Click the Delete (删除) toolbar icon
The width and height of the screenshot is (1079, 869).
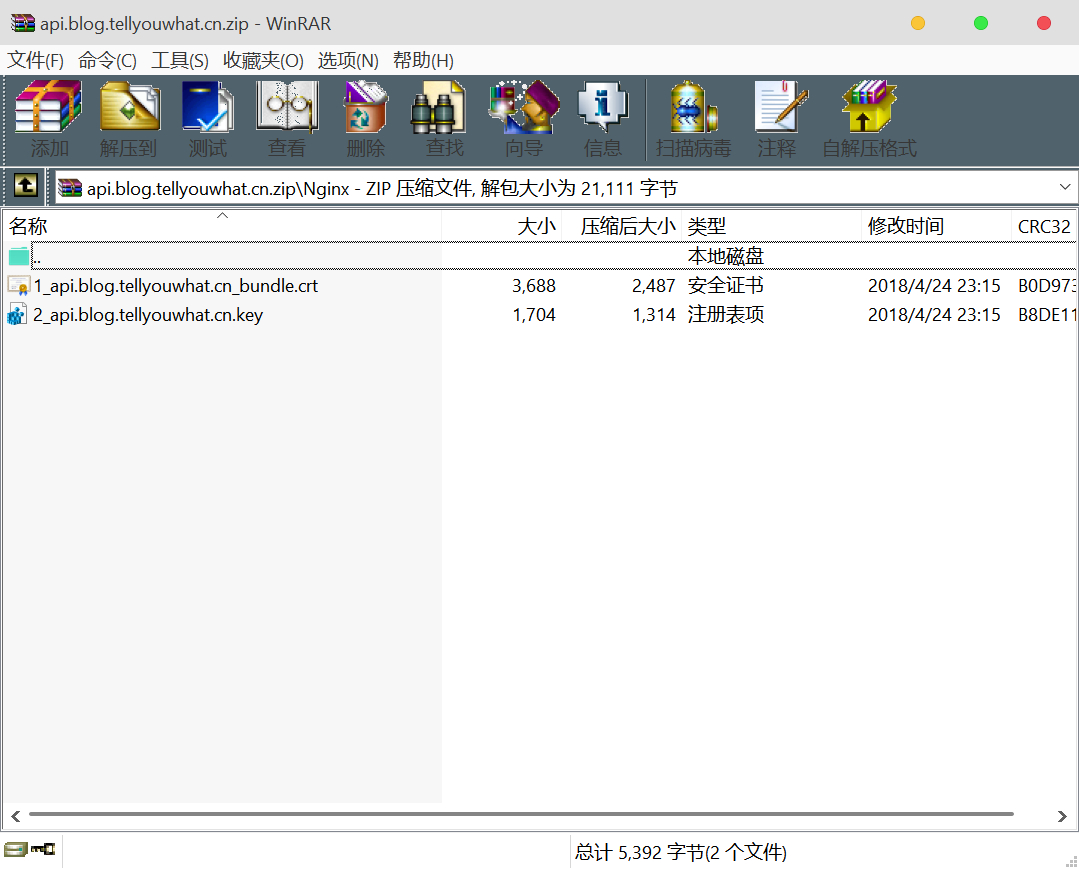pyautogui.click(x=365, y=119)
